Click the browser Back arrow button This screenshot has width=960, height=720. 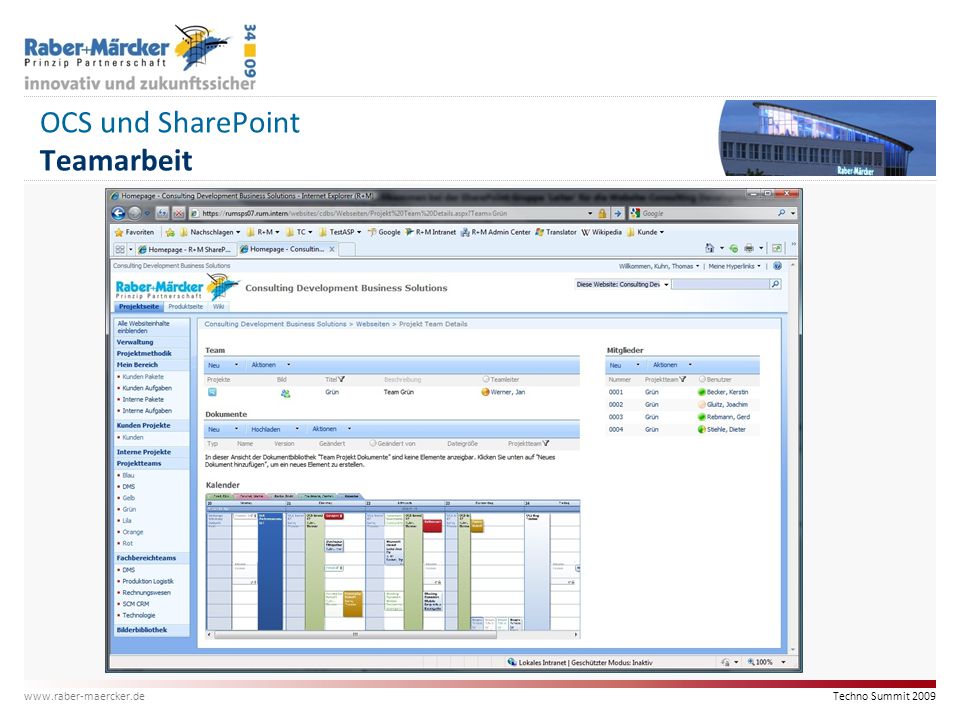[x=118, y=213]
